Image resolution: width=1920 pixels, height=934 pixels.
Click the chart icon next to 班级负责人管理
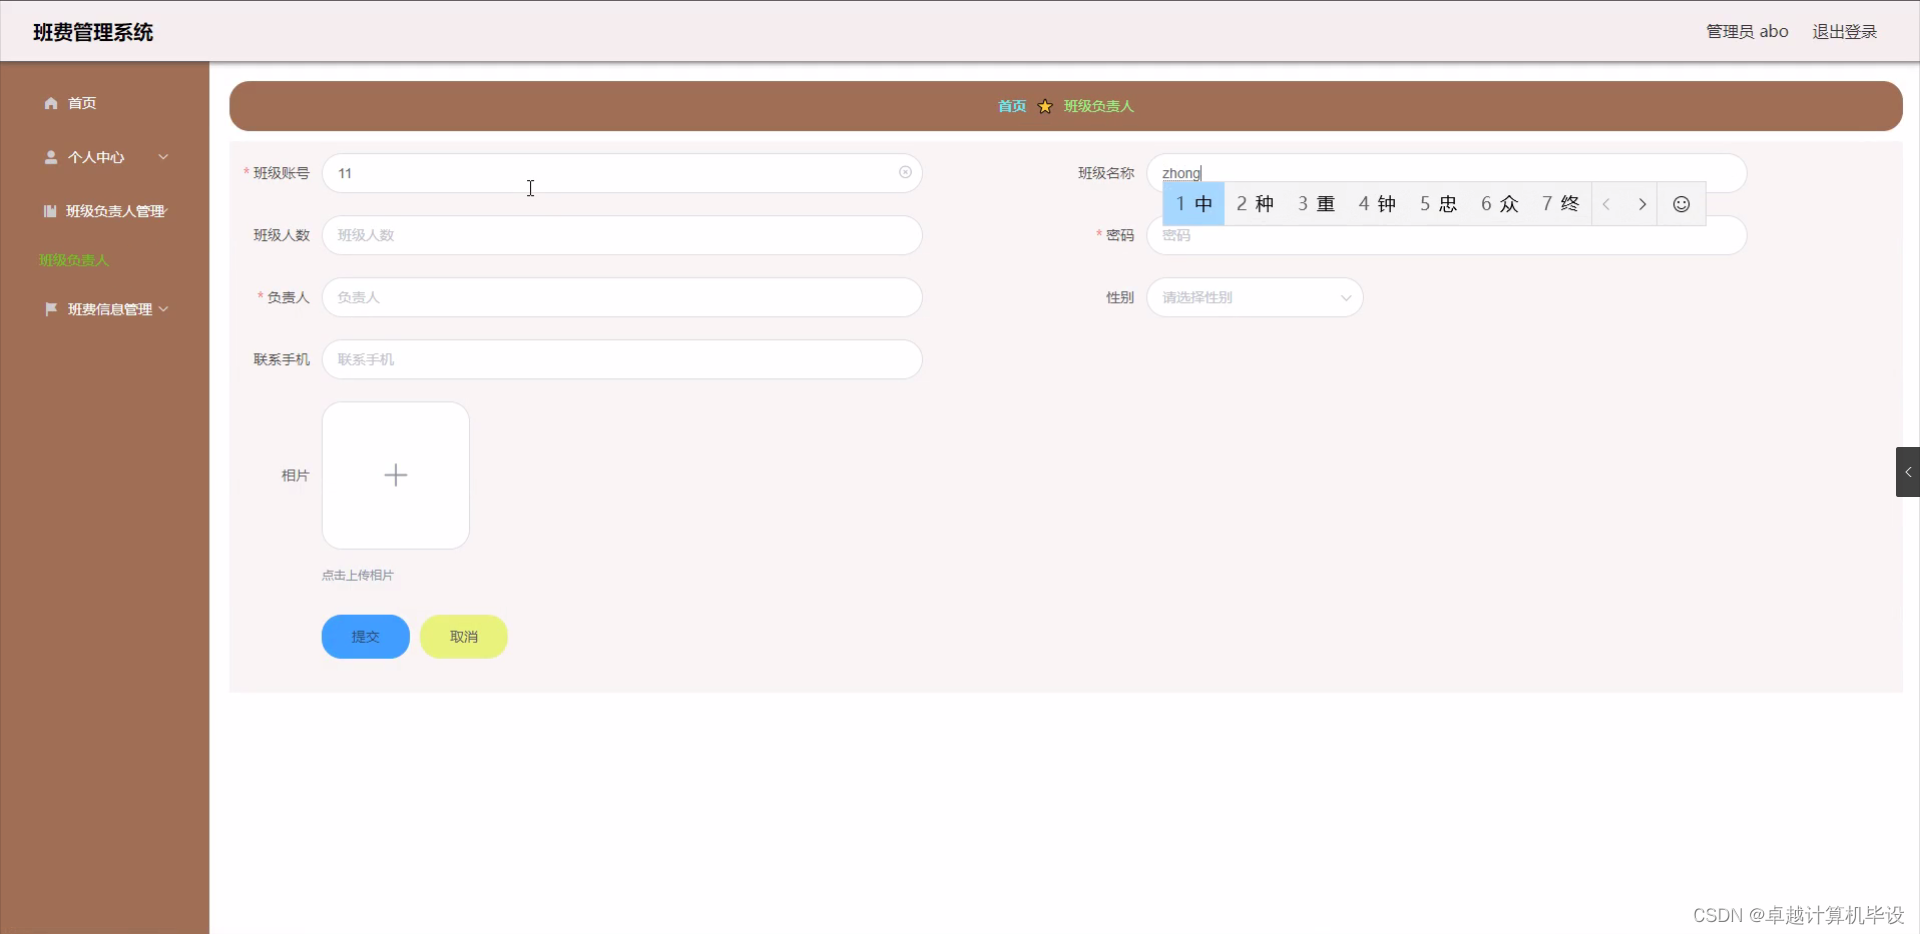pos(49,211)
